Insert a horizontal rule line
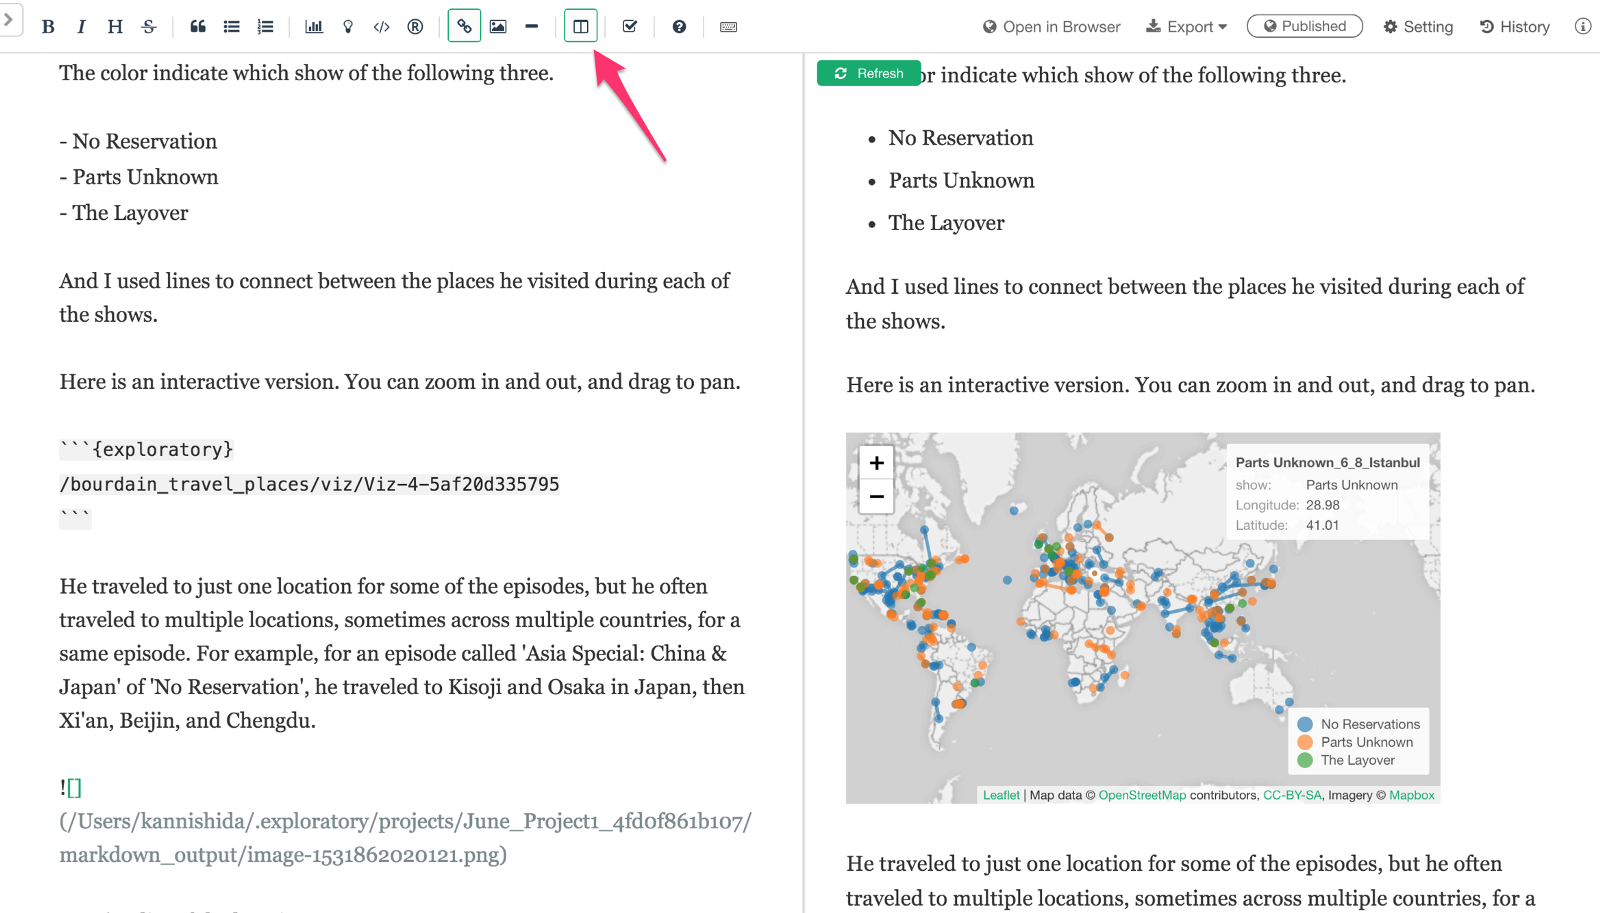 click(531, 27)
